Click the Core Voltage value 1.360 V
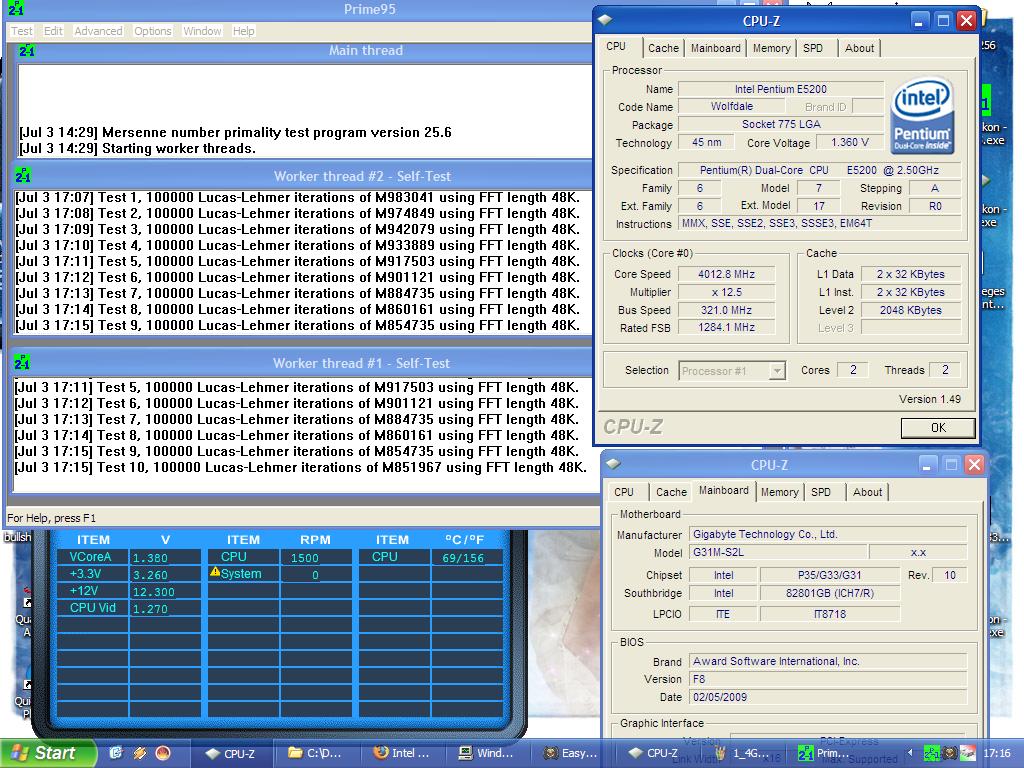This screenshot has height=768, width=1024. pos(849,142)
